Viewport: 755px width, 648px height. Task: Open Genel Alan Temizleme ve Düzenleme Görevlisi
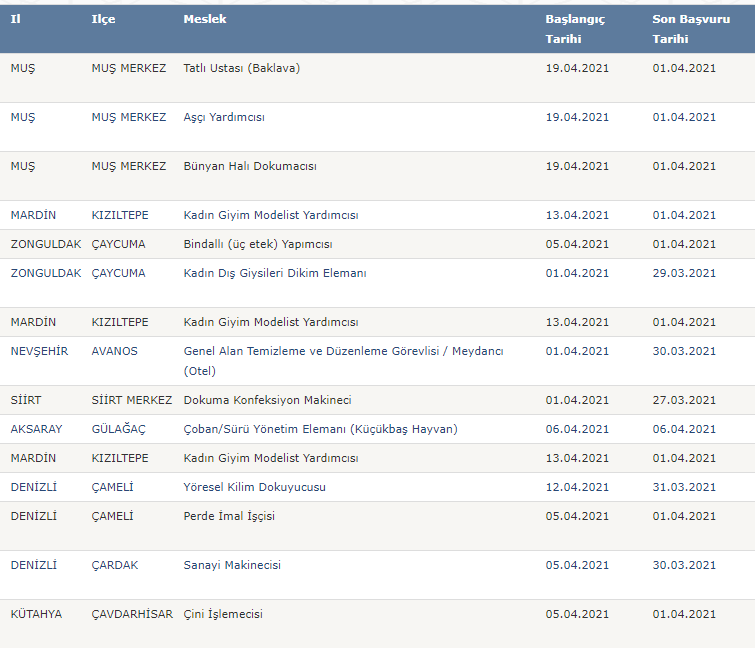pyautogui.click(x=343, y=361)
